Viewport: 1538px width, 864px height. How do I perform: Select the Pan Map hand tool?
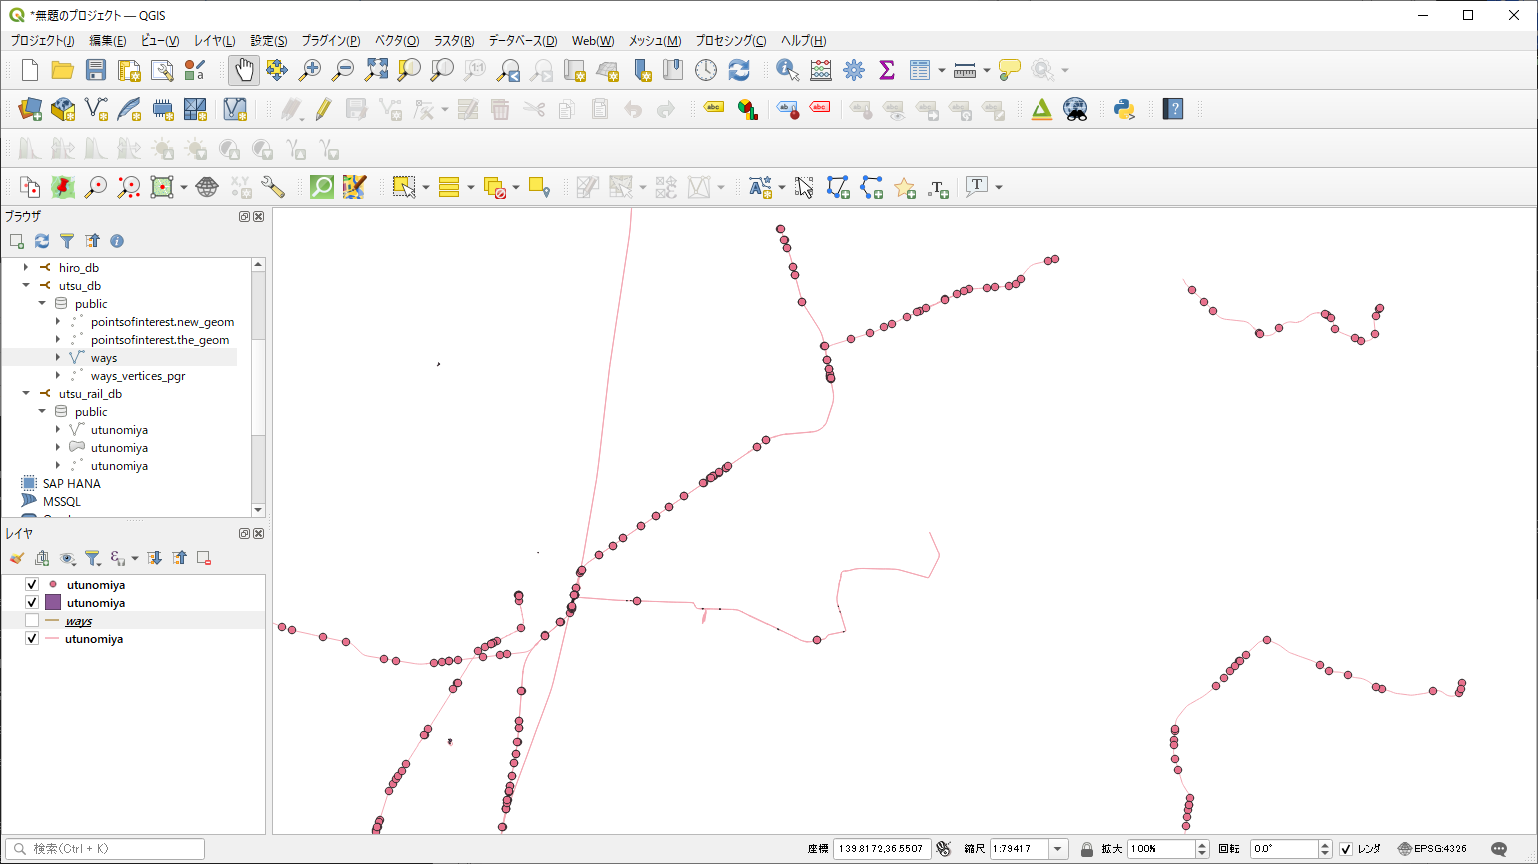pos(244,70)
